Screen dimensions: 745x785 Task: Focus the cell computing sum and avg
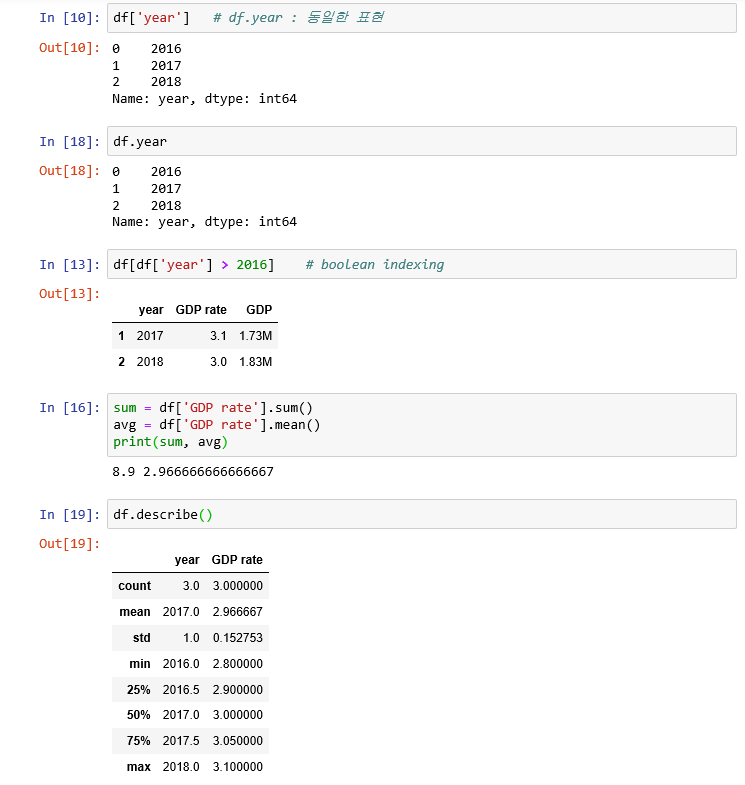[422, 425]
